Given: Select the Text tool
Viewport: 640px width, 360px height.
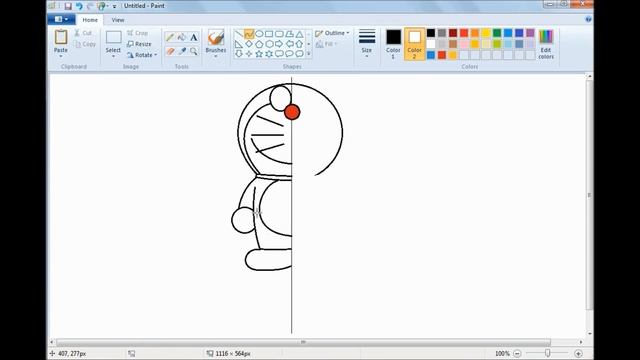Looking at the screenshot, I should coord(194,38).
